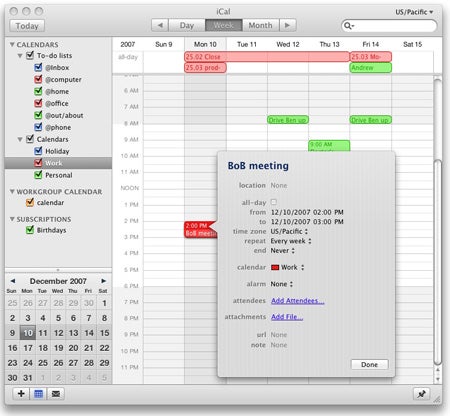
Task: Click the vertical scrollbar thumb
Action: coord(438,262)
